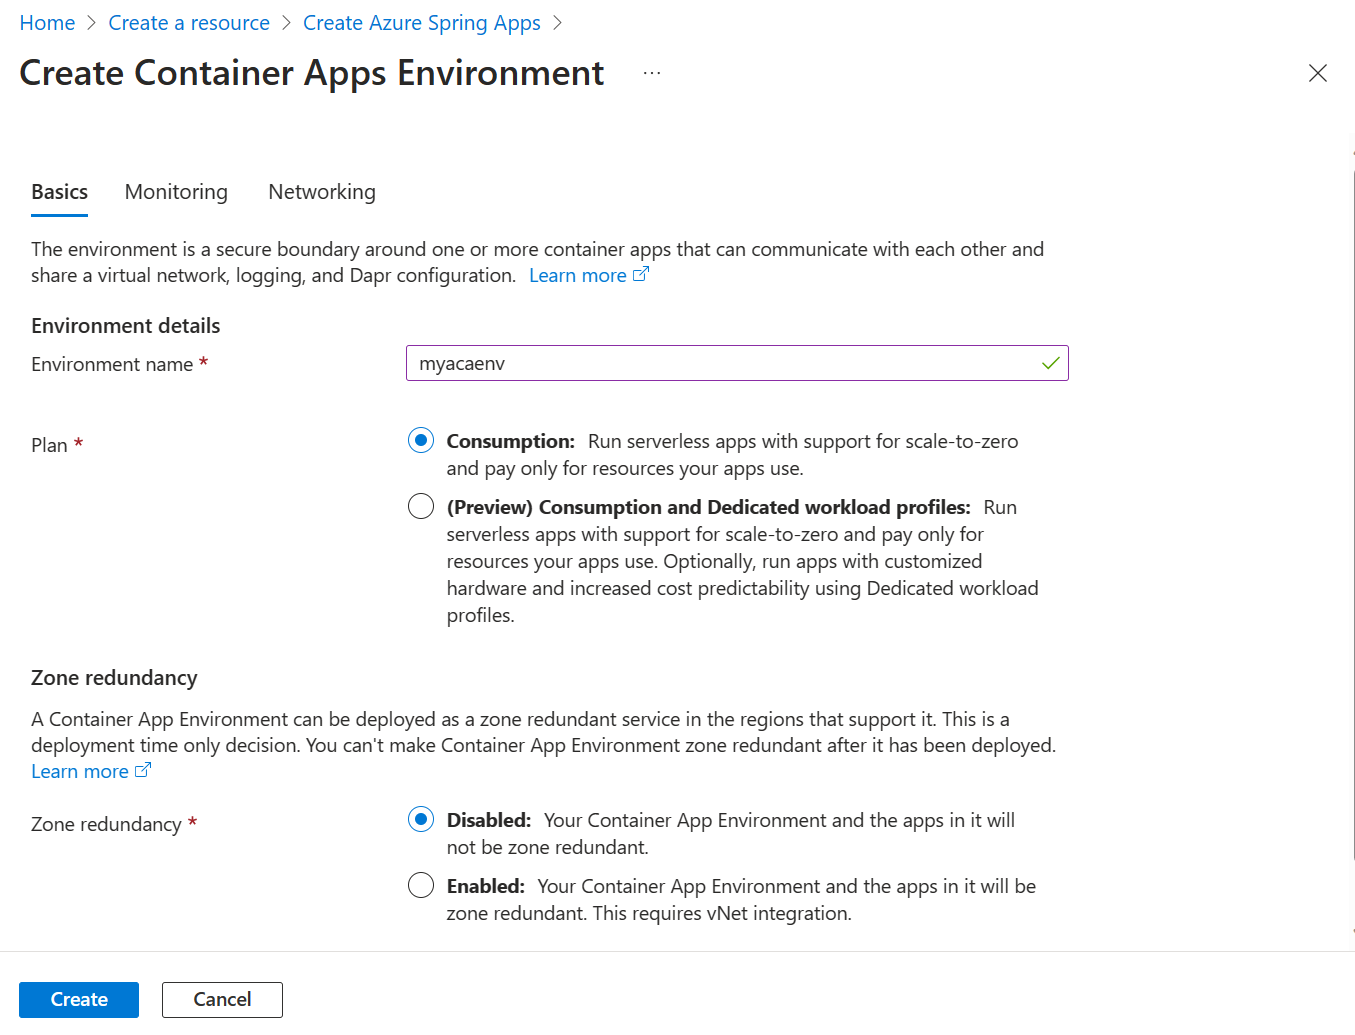Select the Consumption plan radio button

(x=421, y=440)
